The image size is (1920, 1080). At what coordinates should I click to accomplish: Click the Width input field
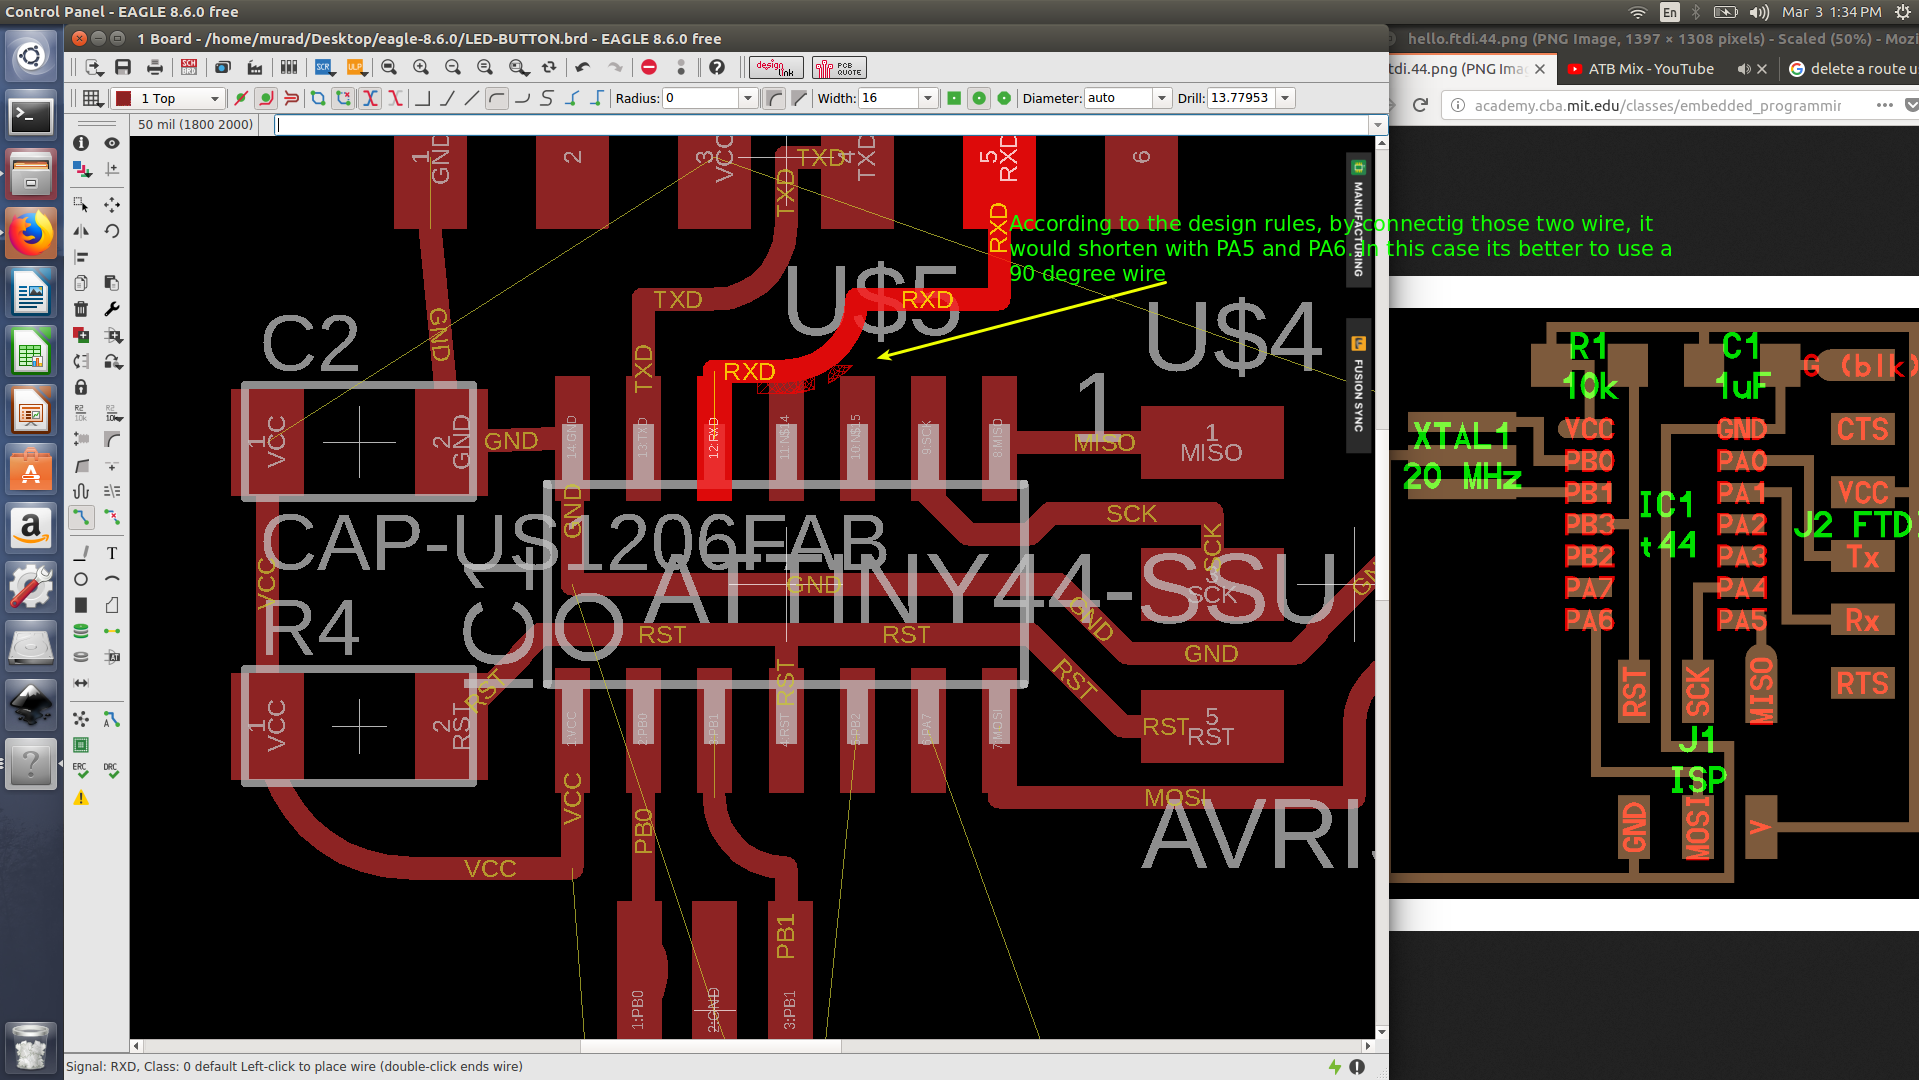pyautogui.click(x=889, y=98)
